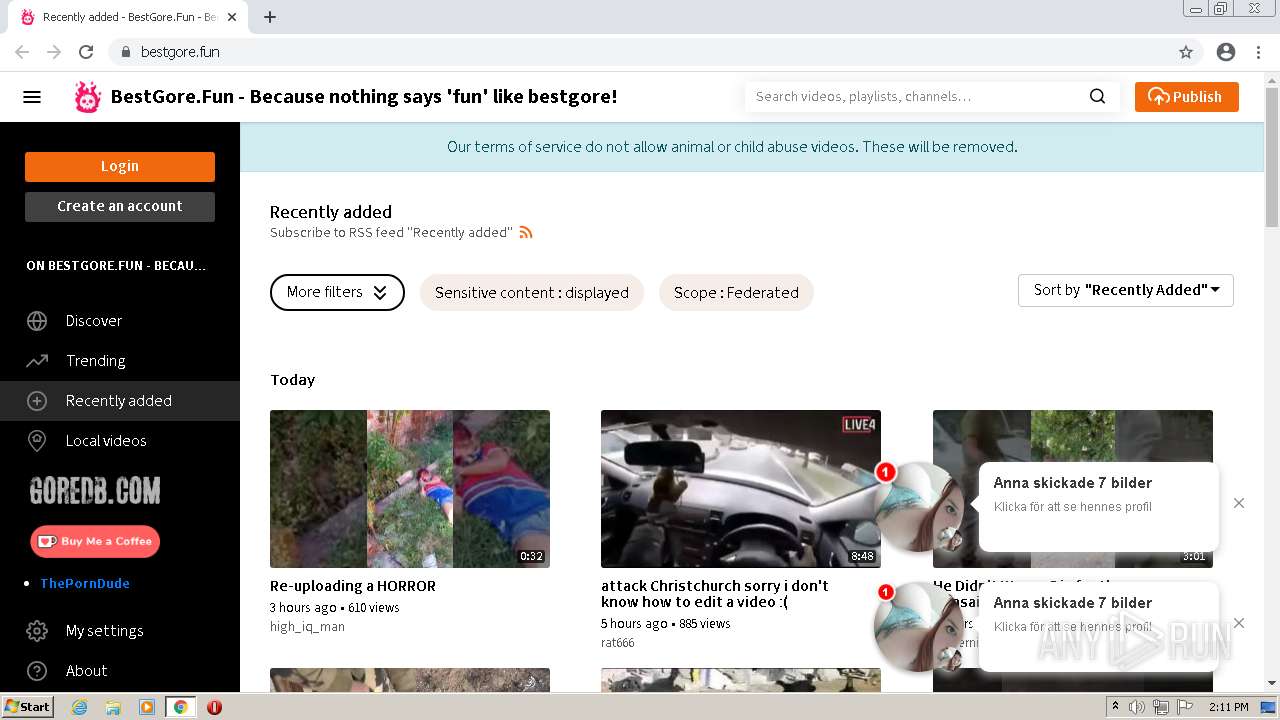Image resolution: width=1280 pixels, height=720 pixels.
Task: Open the Chrome profile avatar icon
Action: point(1226,52)
